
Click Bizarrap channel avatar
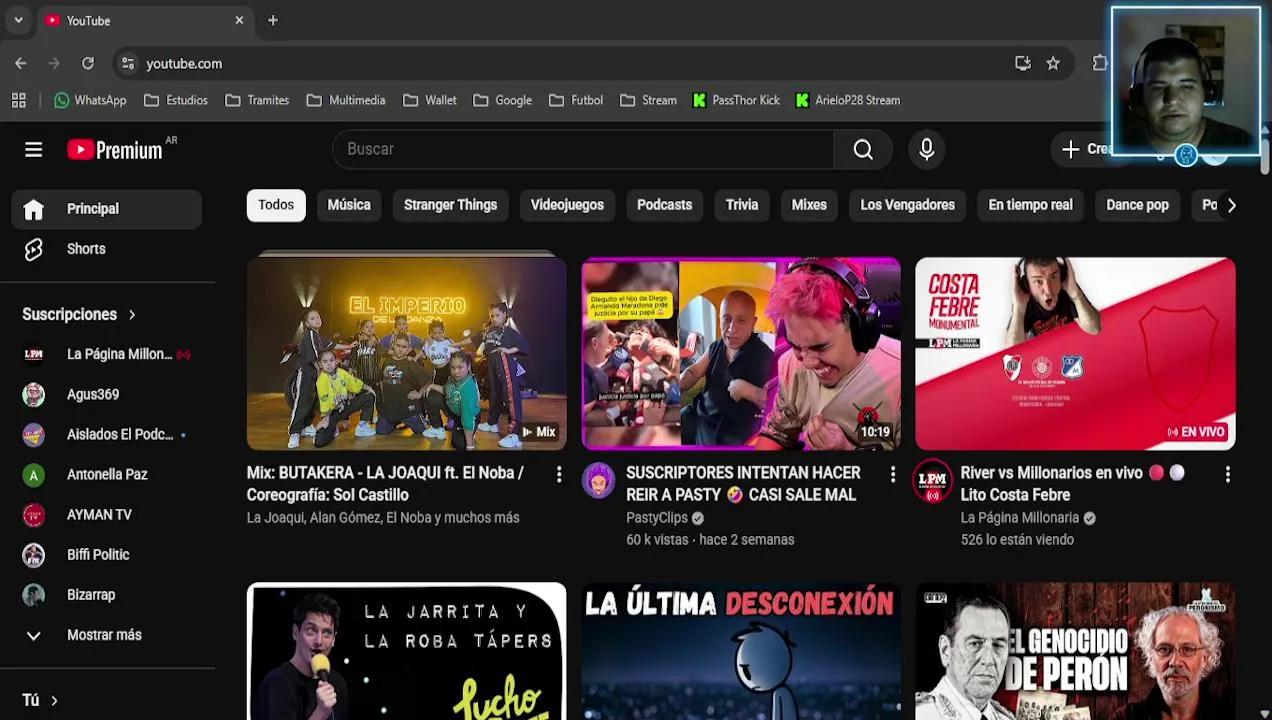pyautogui.click(x=33, y=594)
